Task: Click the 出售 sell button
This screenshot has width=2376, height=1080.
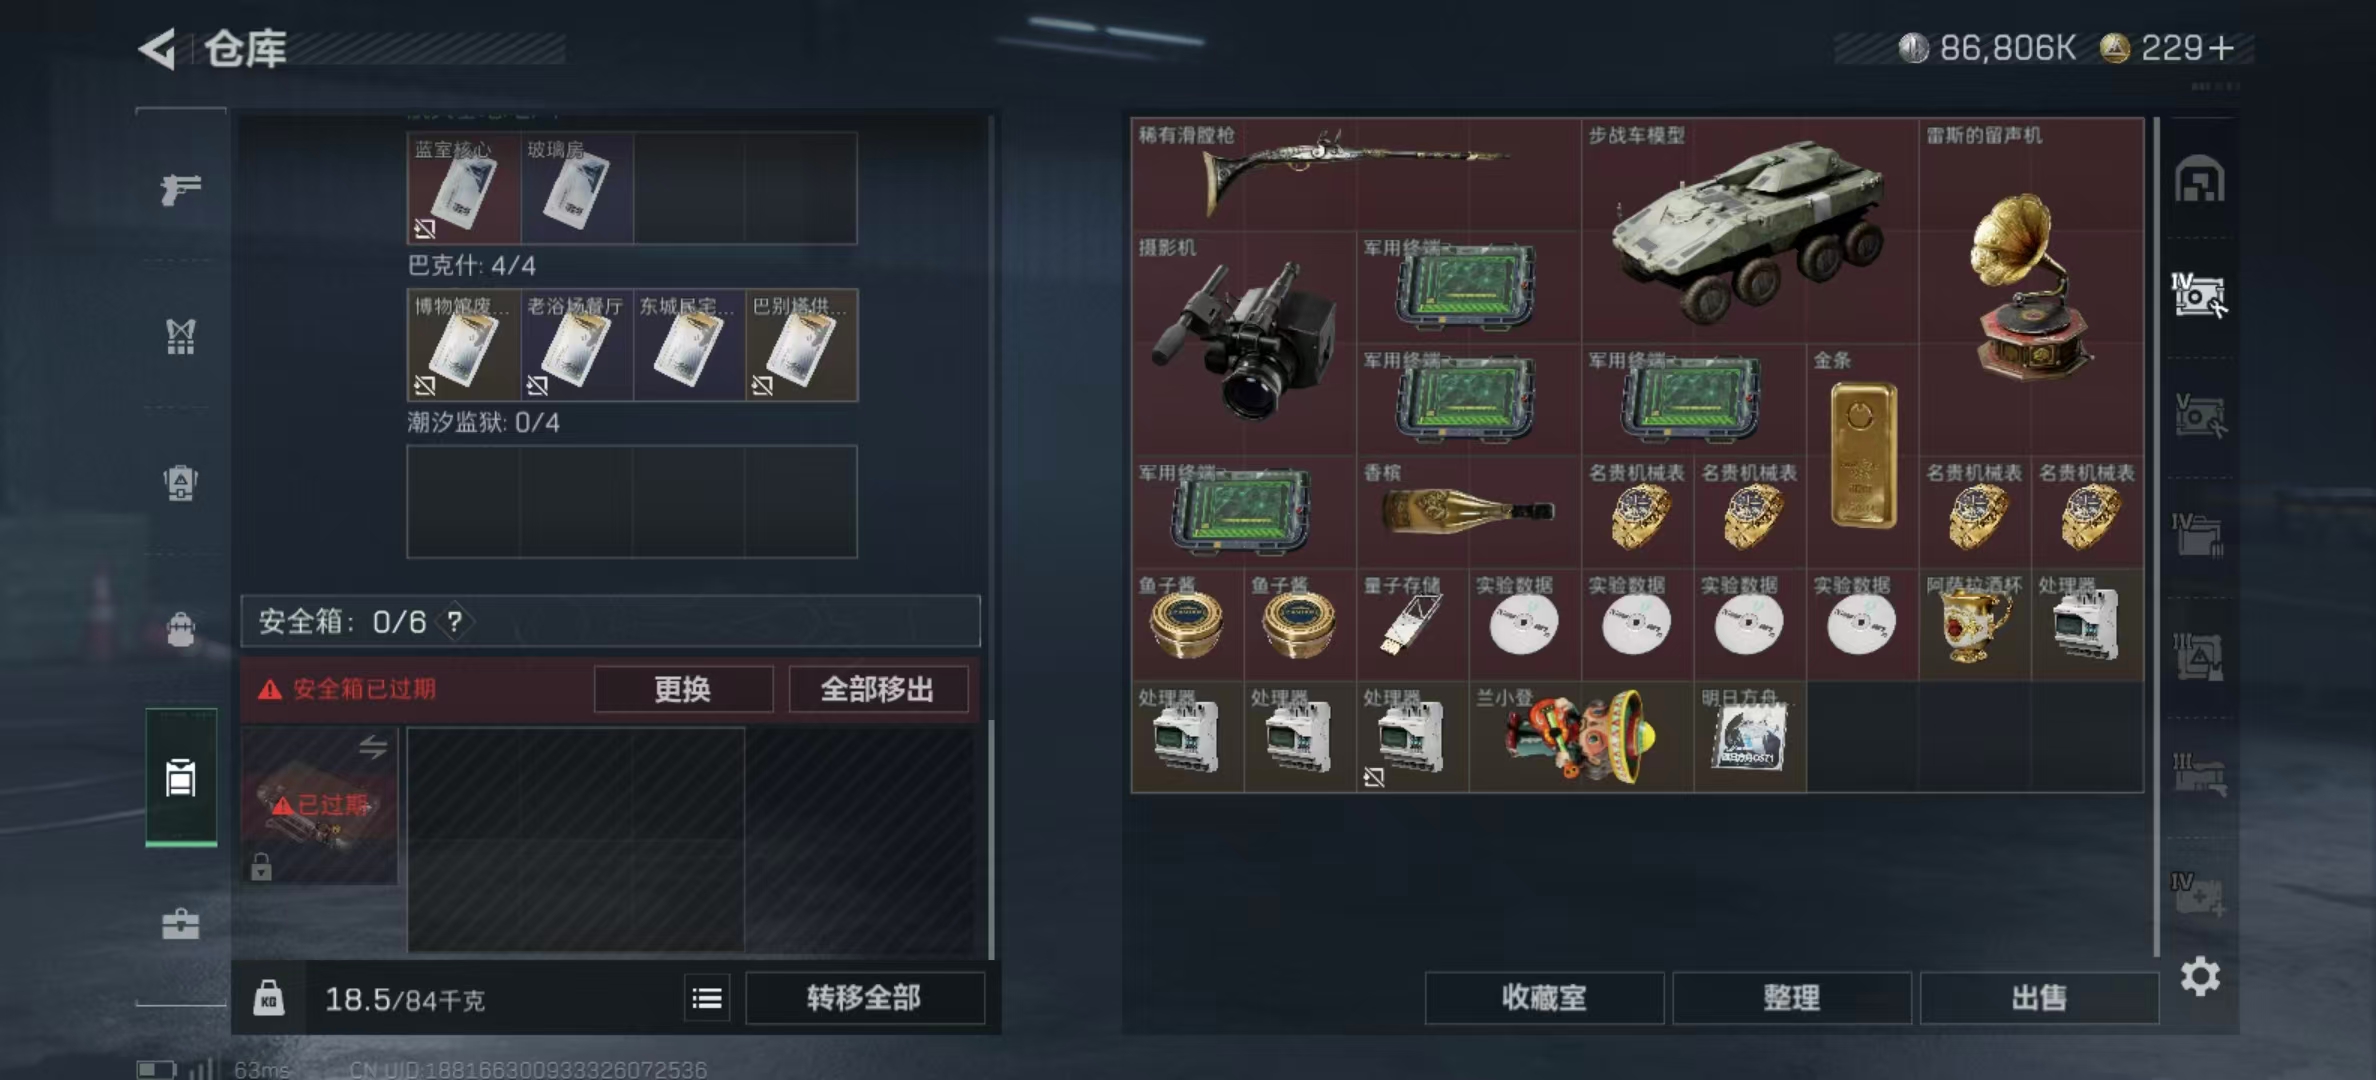Action: (2039, 998)
